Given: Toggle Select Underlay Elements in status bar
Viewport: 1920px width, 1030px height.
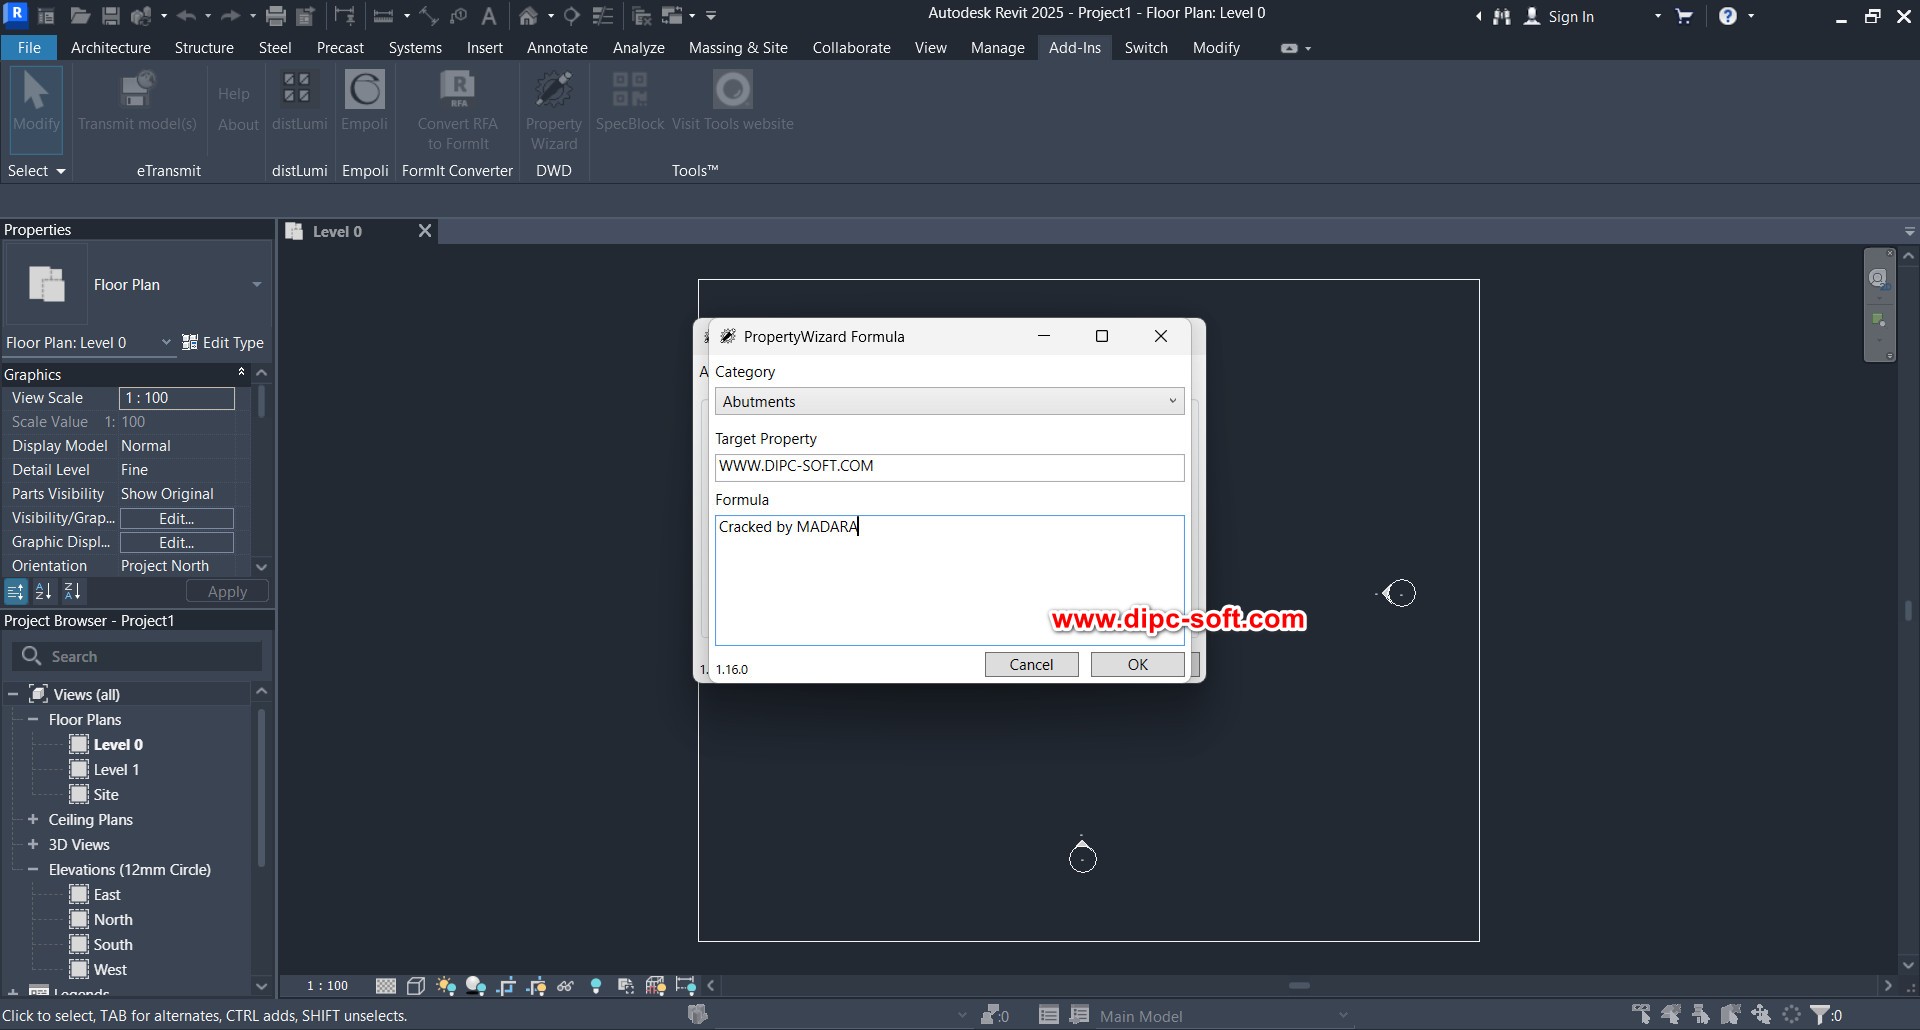Looking at the screenshot, I should 1671,1015.
